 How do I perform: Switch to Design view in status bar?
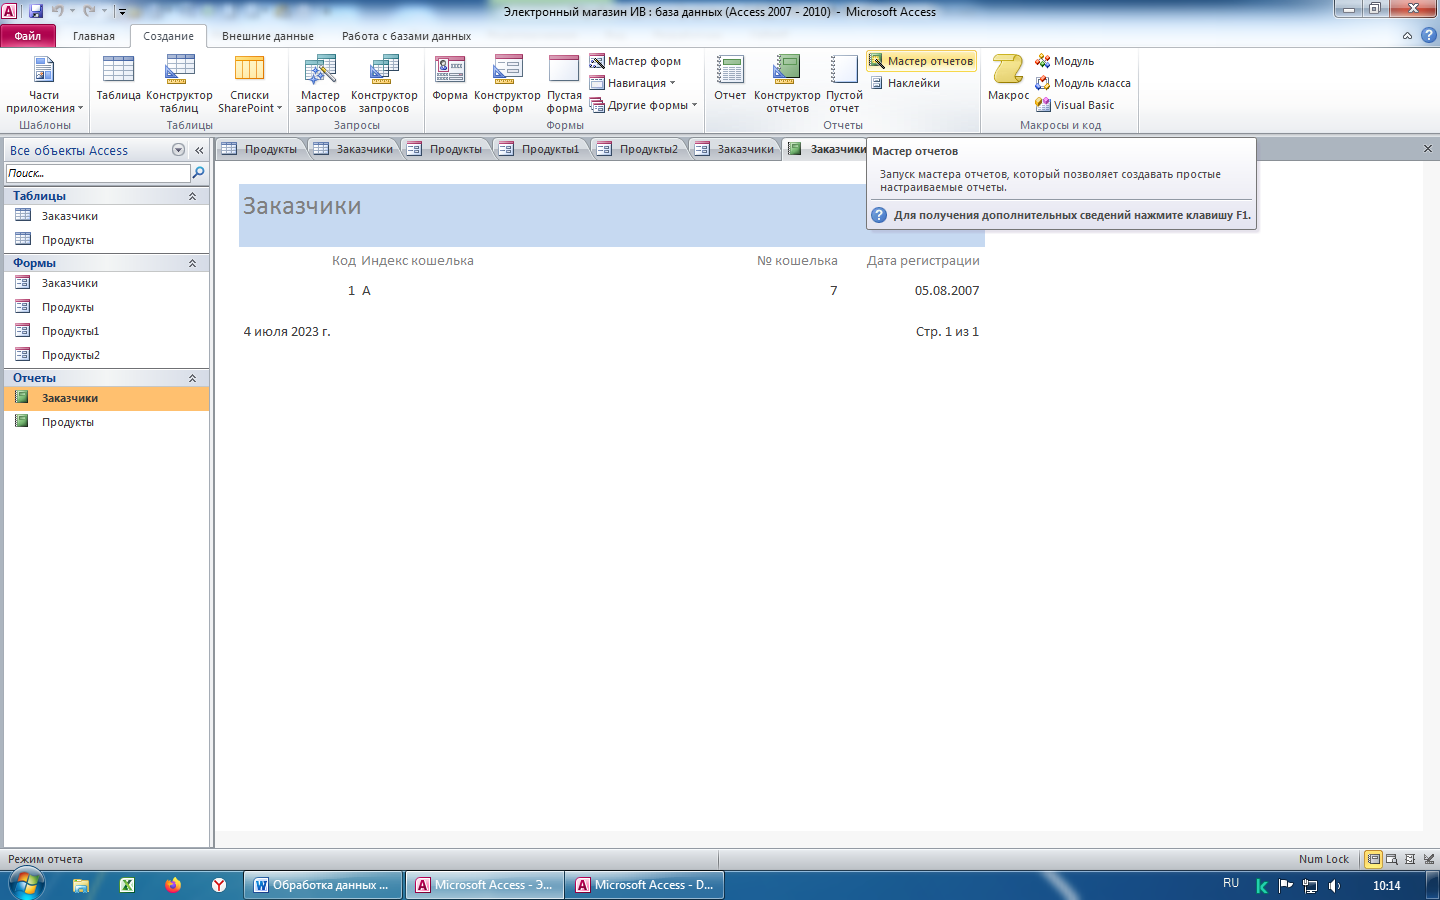[x=1428, y=859]
